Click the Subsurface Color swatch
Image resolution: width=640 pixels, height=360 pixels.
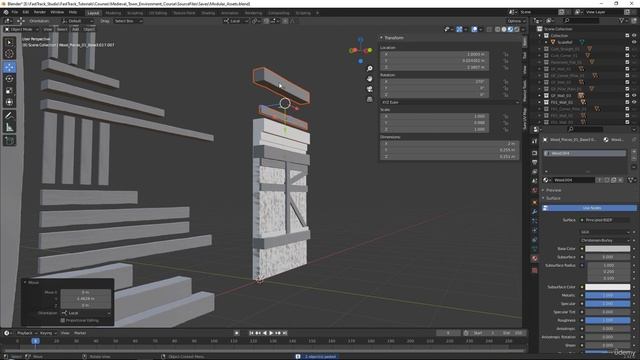(x=607, y=287)
